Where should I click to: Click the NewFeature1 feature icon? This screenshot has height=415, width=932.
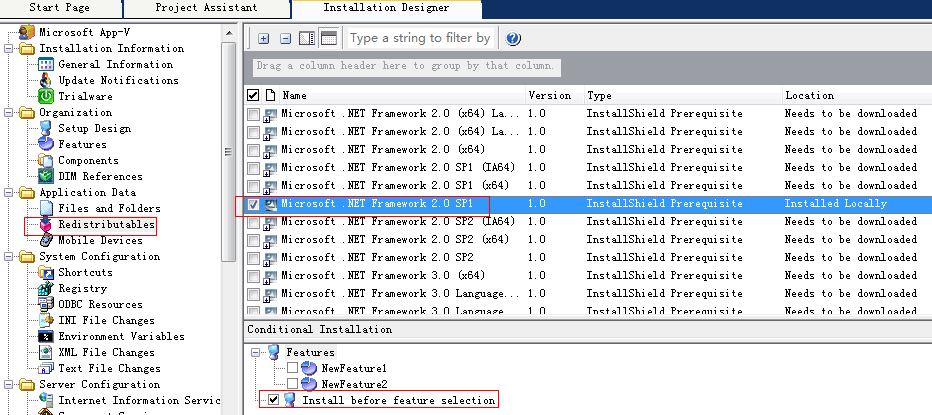309,368
